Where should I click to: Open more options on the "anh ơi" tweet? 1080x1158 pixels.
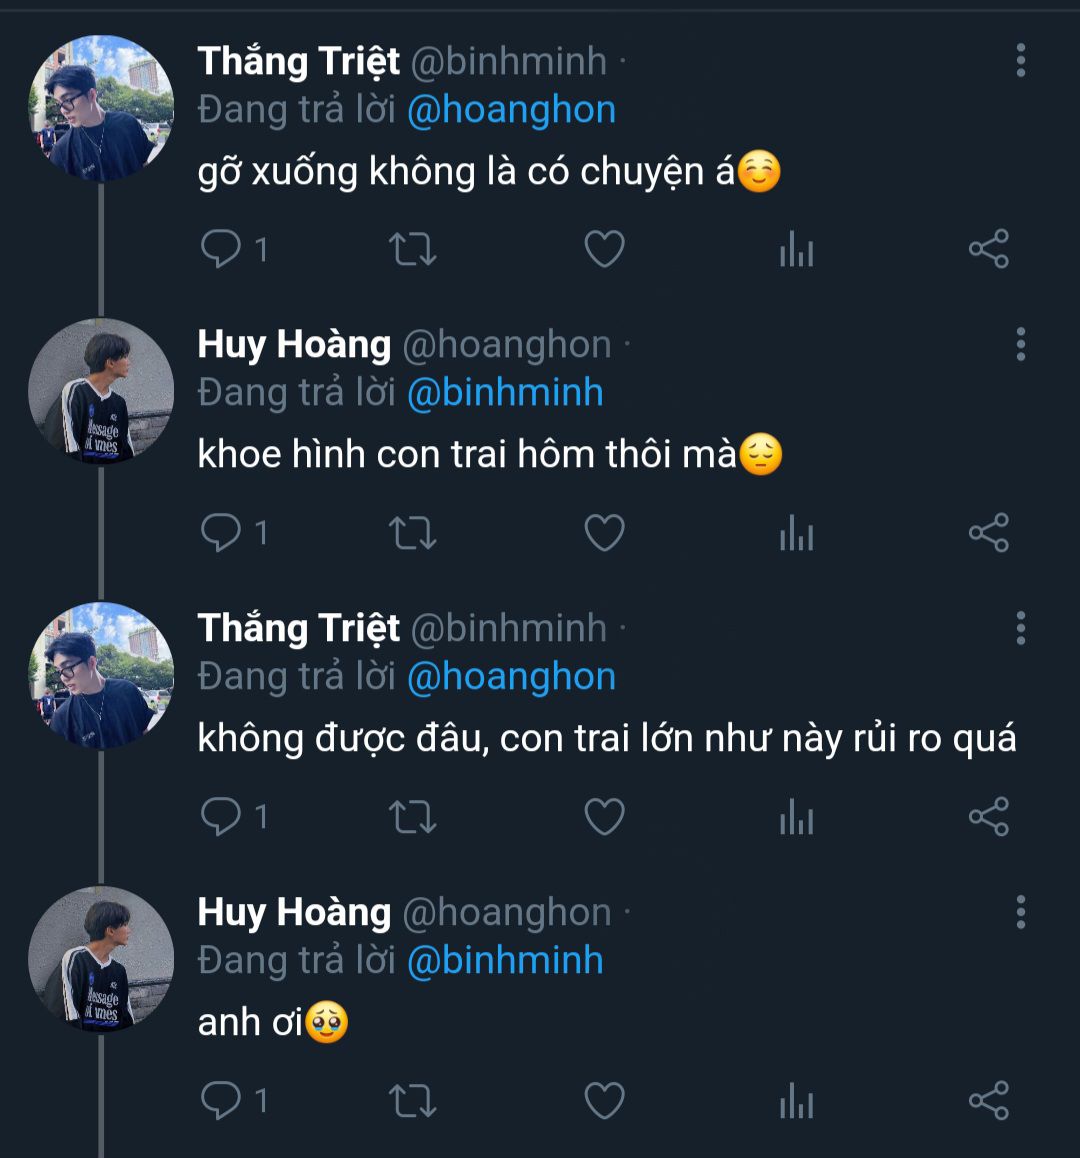1020,913
